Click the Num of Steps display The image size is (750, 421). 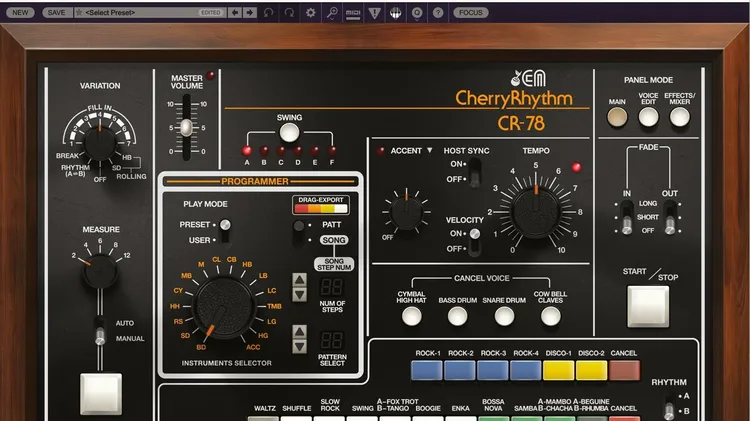tap(331, 287)
